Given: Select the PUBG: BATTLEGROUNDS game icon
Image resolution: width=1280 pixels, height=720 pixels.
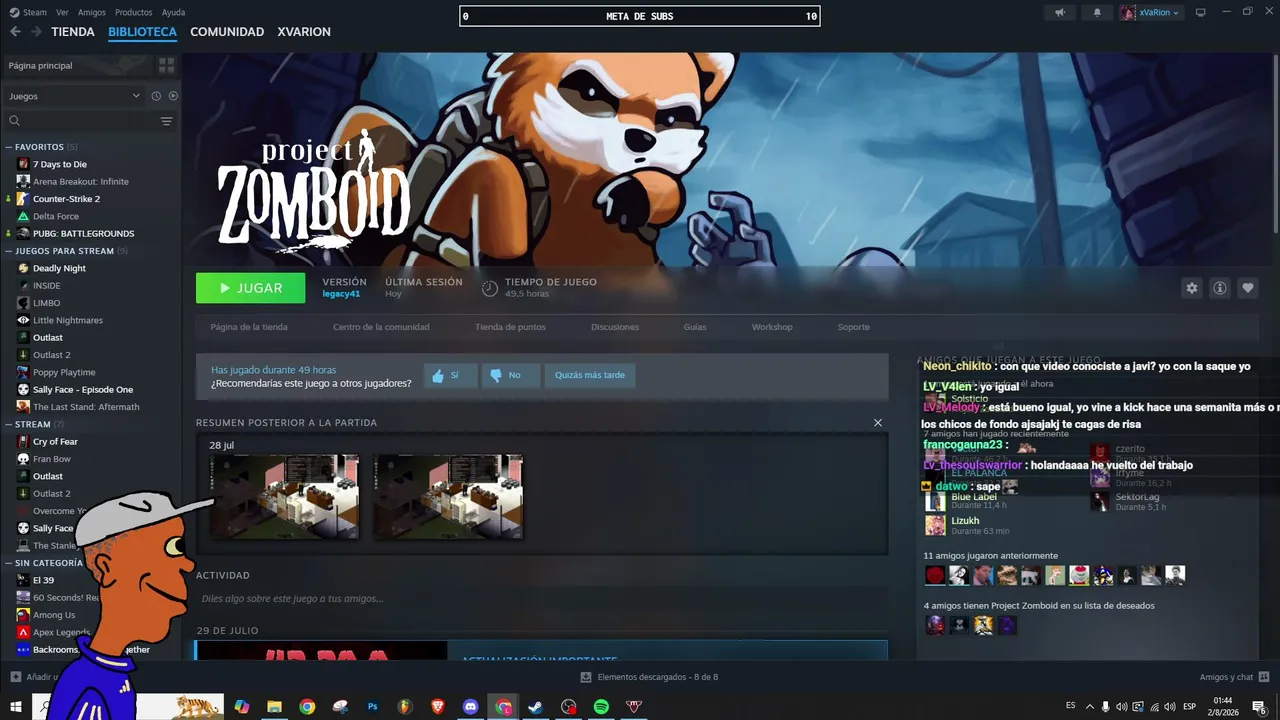Looking at the screenshot, I should 23,233.
